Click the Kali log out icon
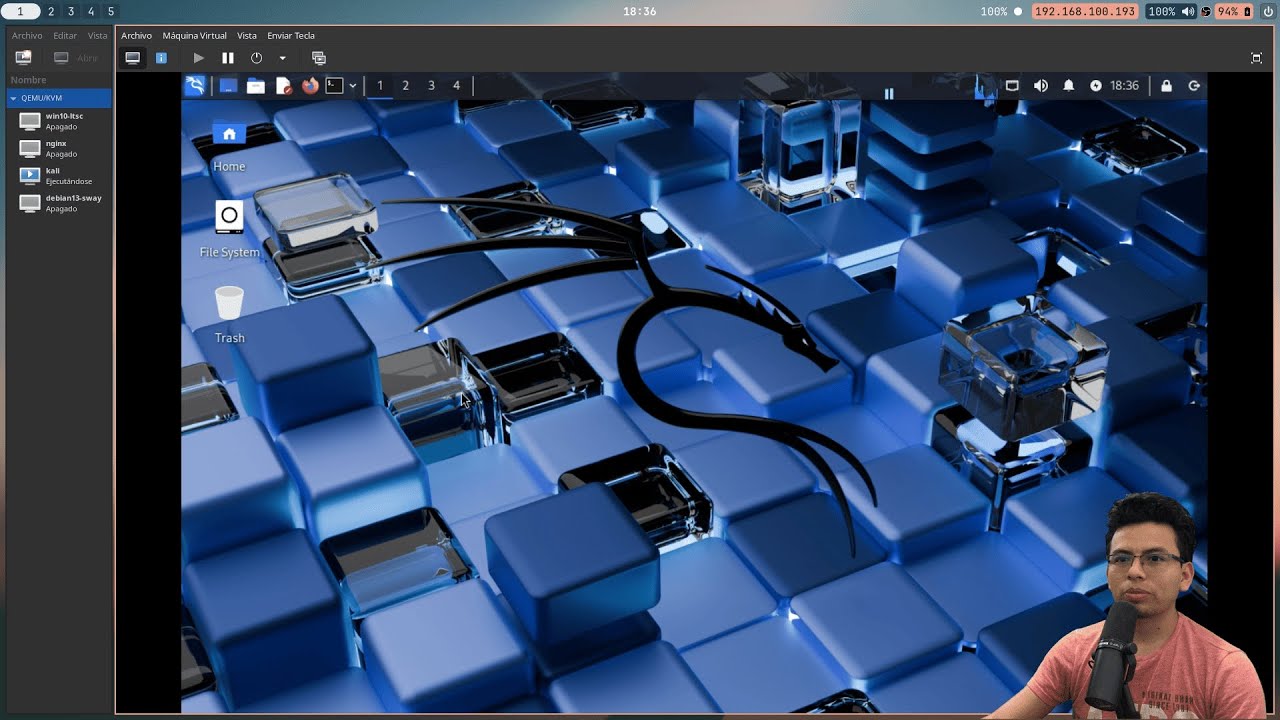The width and height of the screenshot is (1280, 720). (1193, 86)
